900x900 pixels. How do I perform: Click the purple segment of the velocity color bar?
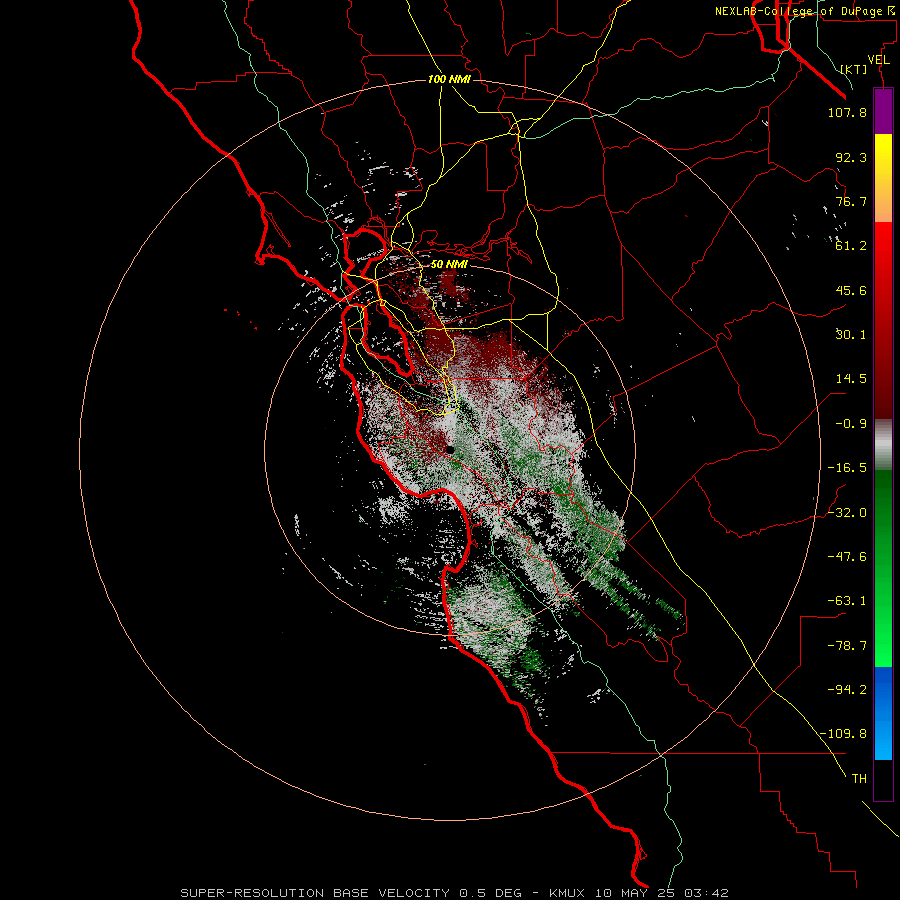[x=883, y=111]
